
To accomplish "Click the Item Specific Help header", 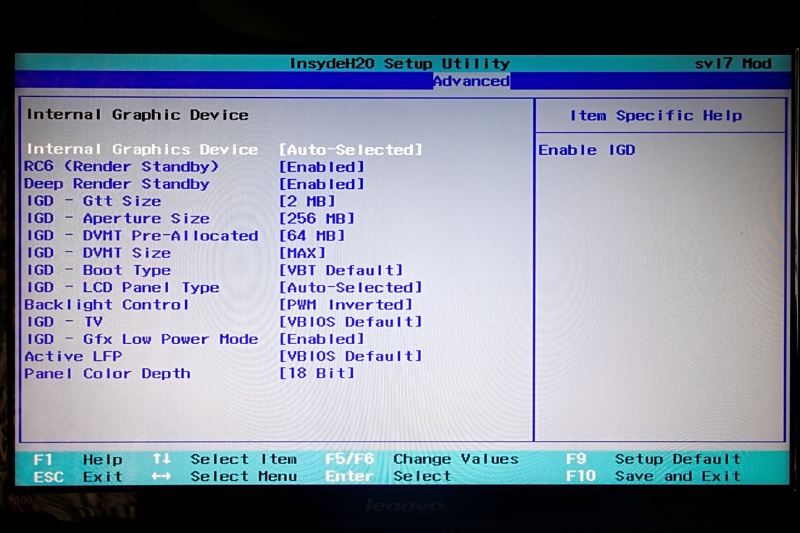I will click(656, 116).
